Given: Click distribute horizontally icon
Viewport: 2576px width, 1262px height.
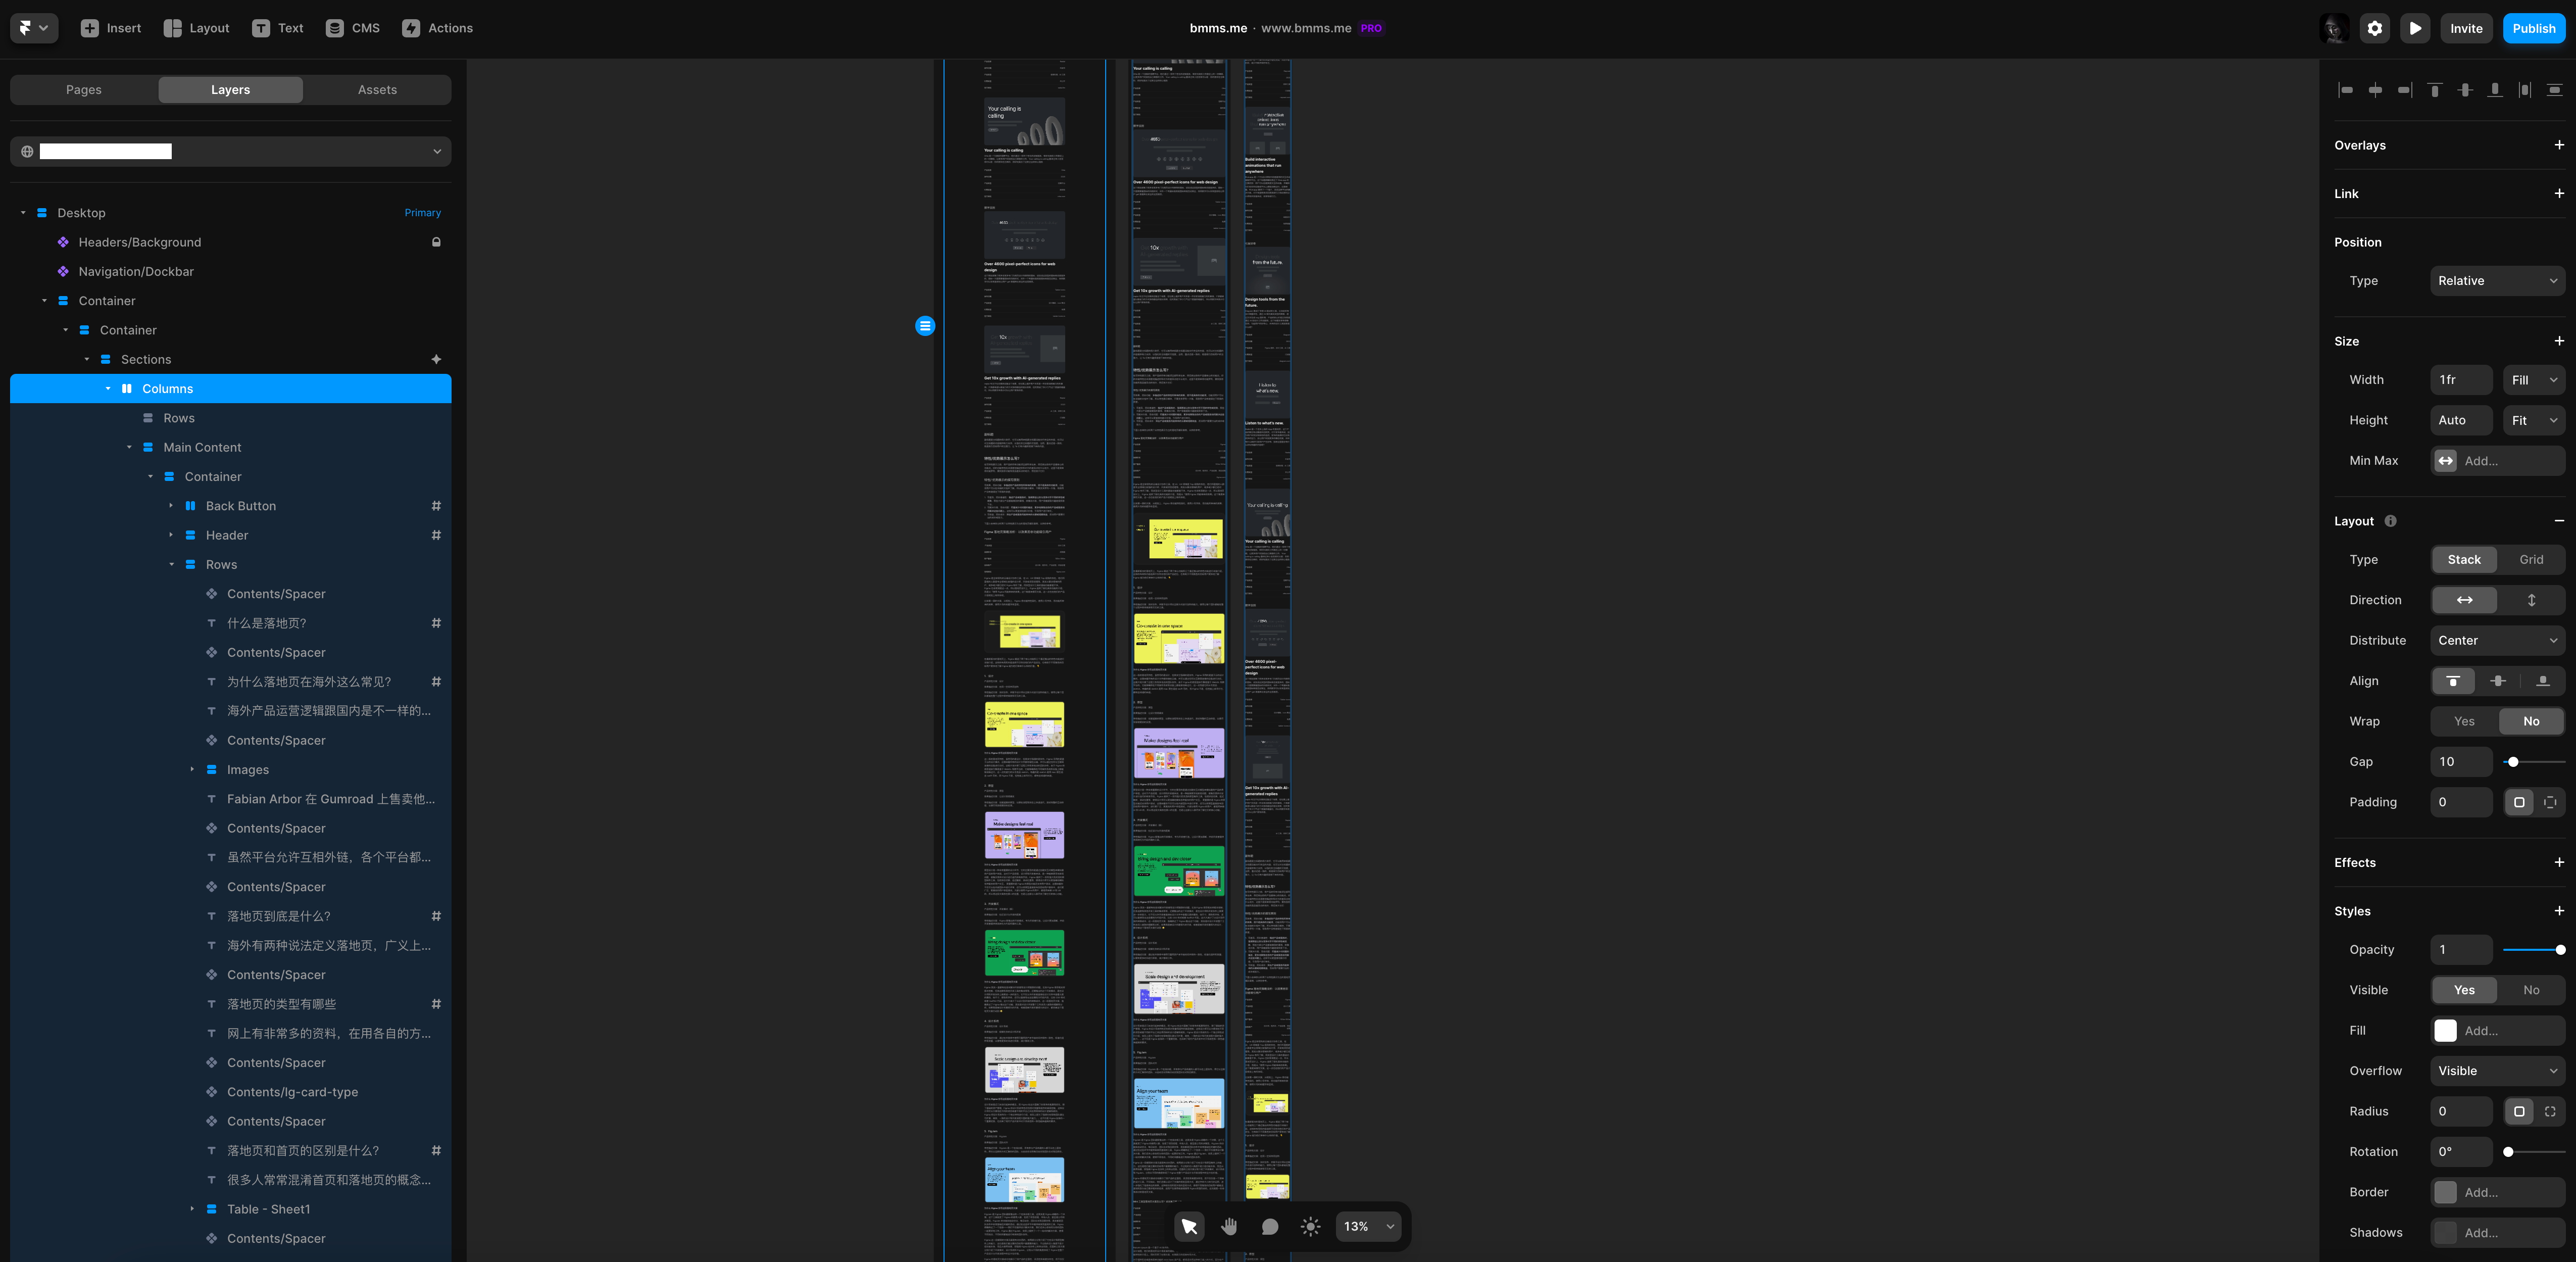Looking at the screenshot, I should [x=2525, y=90].
